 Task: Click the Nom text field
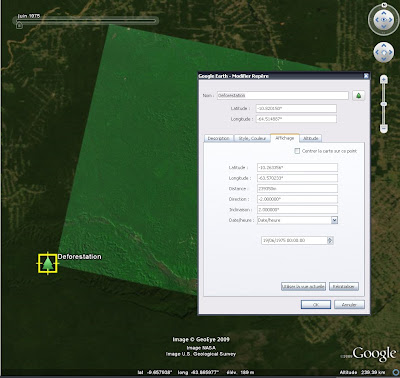click(x=283, y=95)
